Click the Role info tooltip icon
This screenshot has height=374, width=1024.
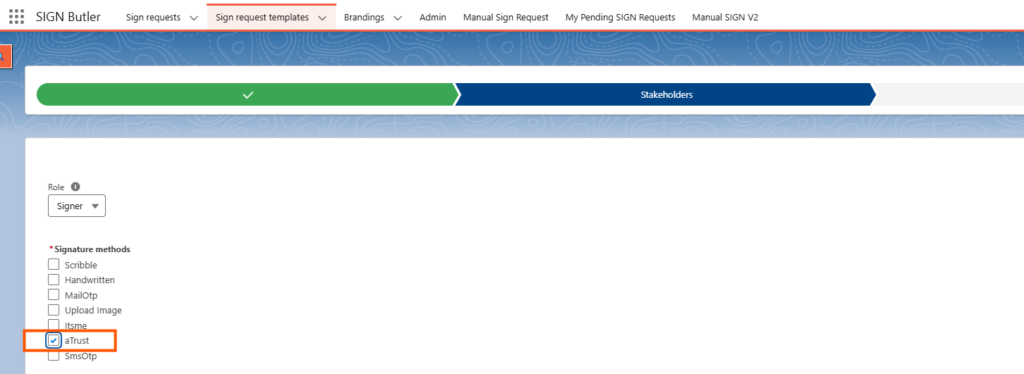[75, 187]
